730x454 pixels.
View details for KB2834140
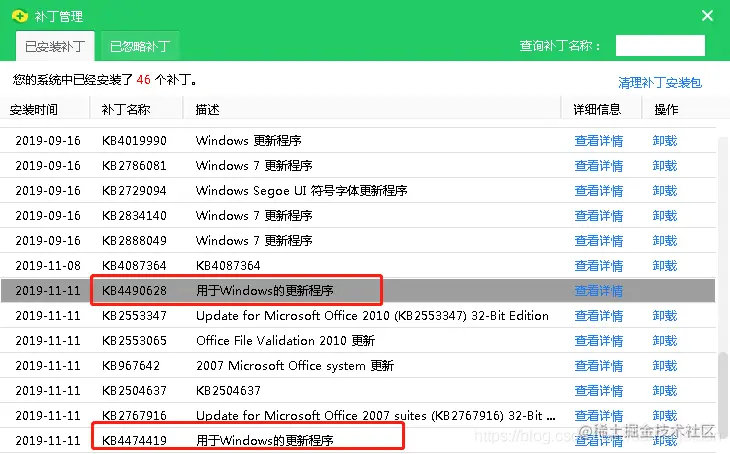click(598, 216)
